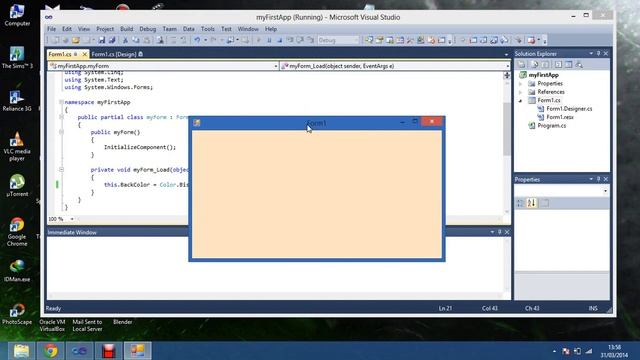Open the editor zoom 100 % dropdown
The height and width of the screenshot is (360, 640).
click(x=72, y=219)
